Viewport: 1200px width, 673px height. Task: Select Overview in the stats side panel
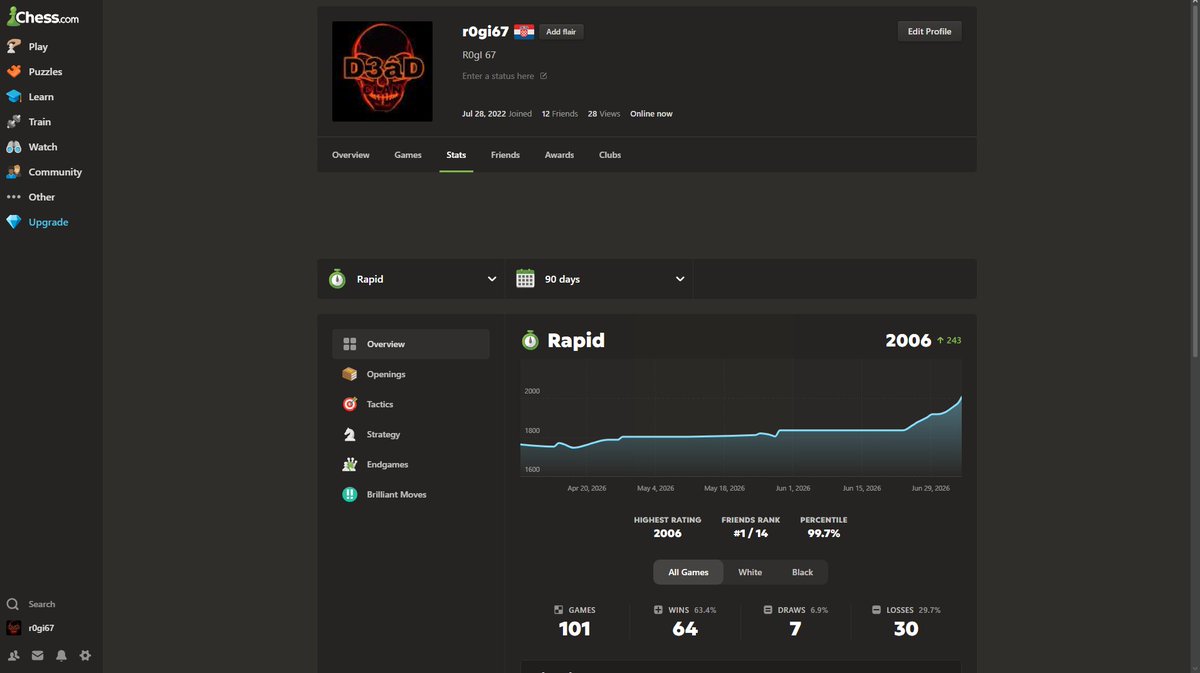(411, 344)
